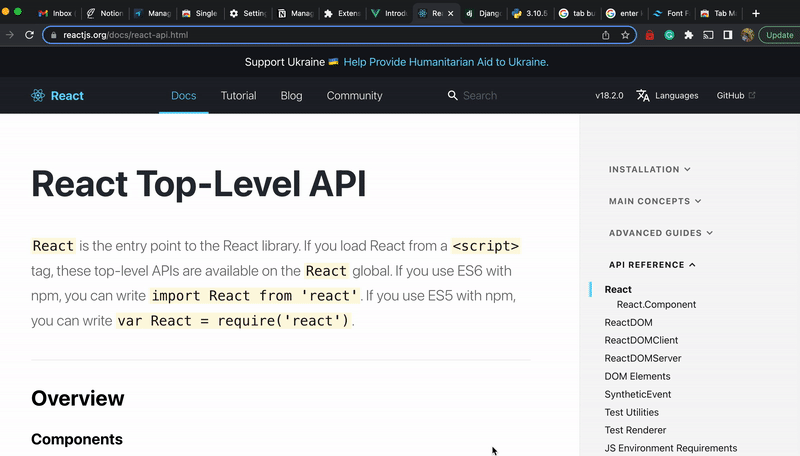
Task: Open ReactDOM in the sidebar
Action: click(x=629, y=322)
